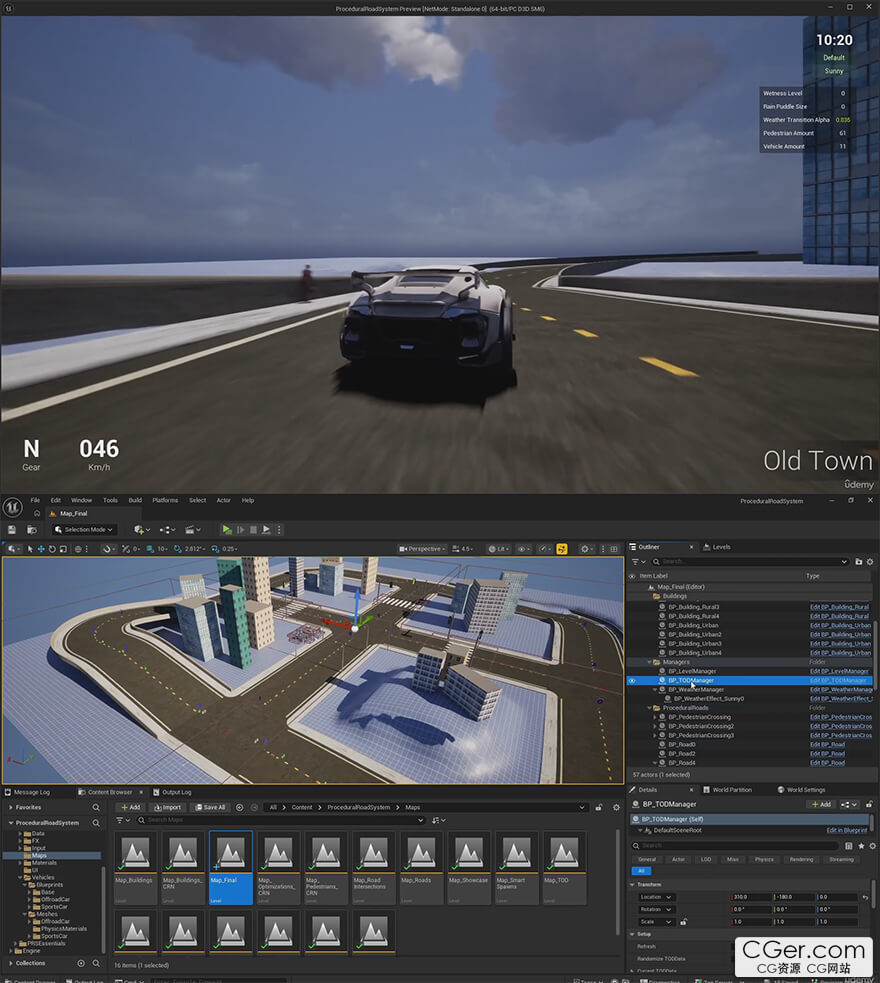Viewport: 880px width, 983px height.
Task: Toggle the yellow viewport realtime icon
Action: [x=561, y=549]
